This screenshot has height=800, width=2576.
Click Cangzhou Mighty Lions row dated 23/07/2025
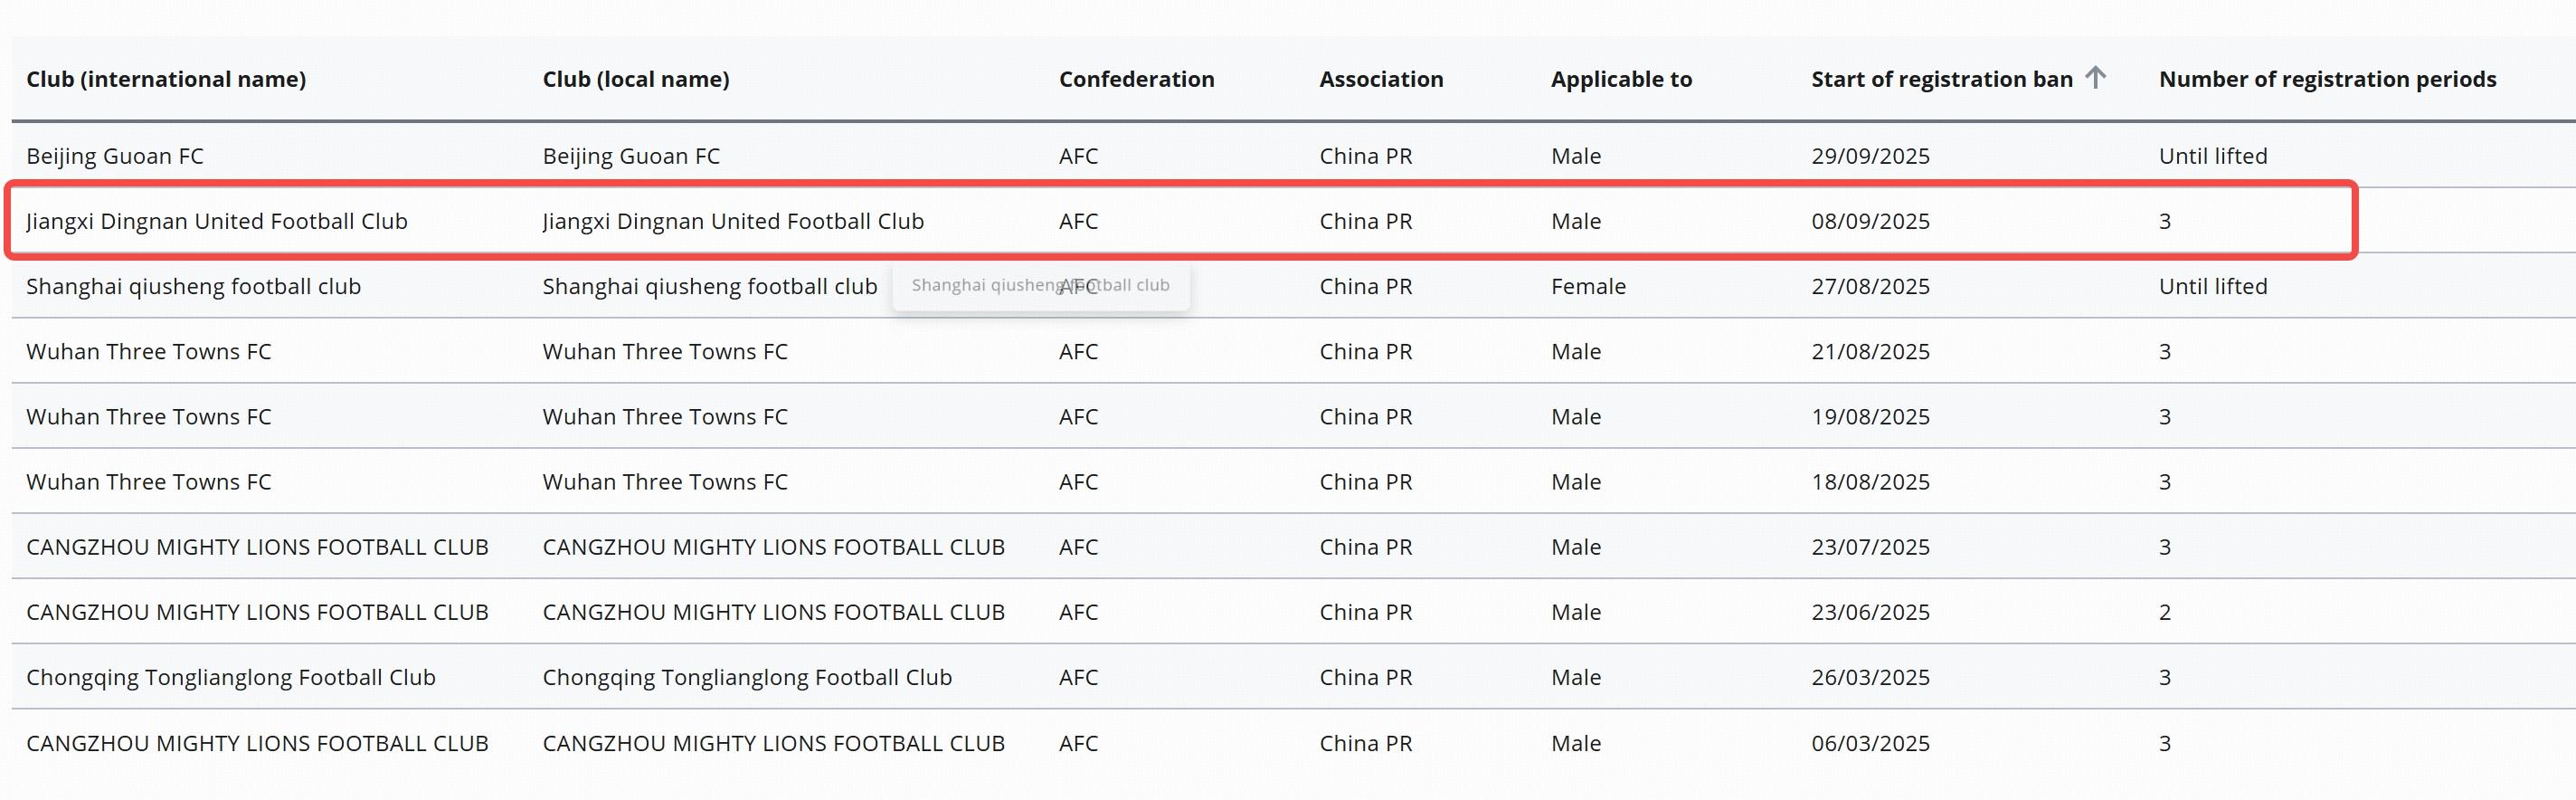257,547
